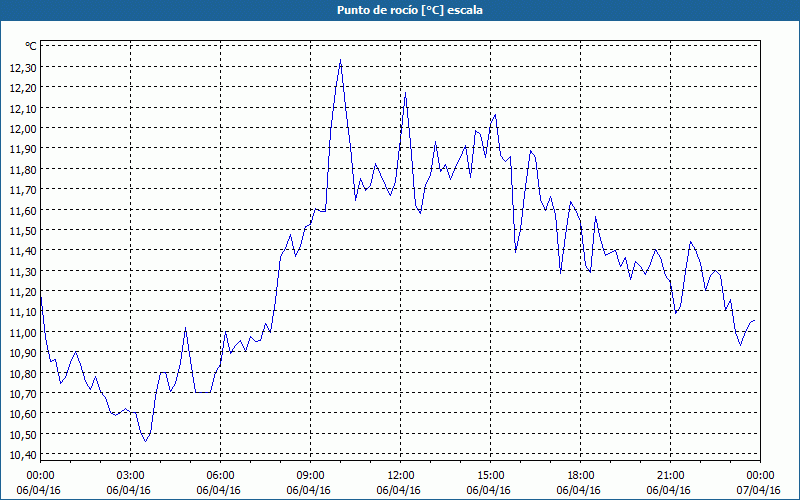The height and width of the screenshot is (500, 800).
Task: Click the 03:00 time label
Action: click(x=131, y=476)
